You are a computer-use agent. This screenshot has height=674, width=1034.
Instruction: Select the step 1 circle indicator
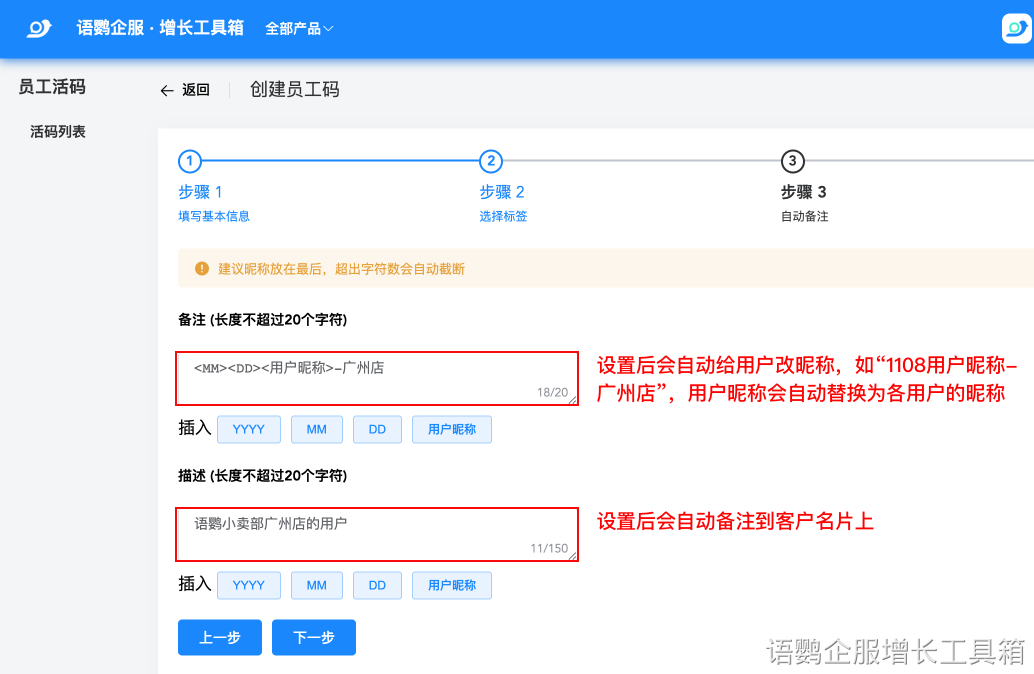pos(189,161)
